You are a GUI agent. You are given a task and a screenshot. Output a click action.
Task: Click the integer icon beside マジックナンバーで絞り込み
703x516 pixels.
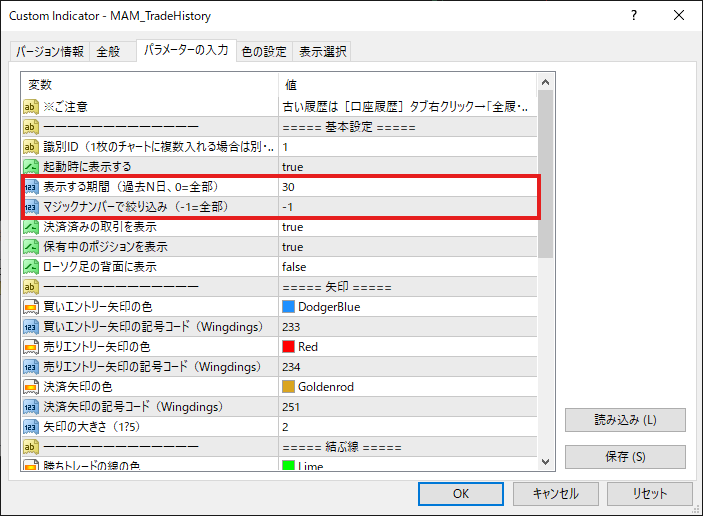pos(30,207)
